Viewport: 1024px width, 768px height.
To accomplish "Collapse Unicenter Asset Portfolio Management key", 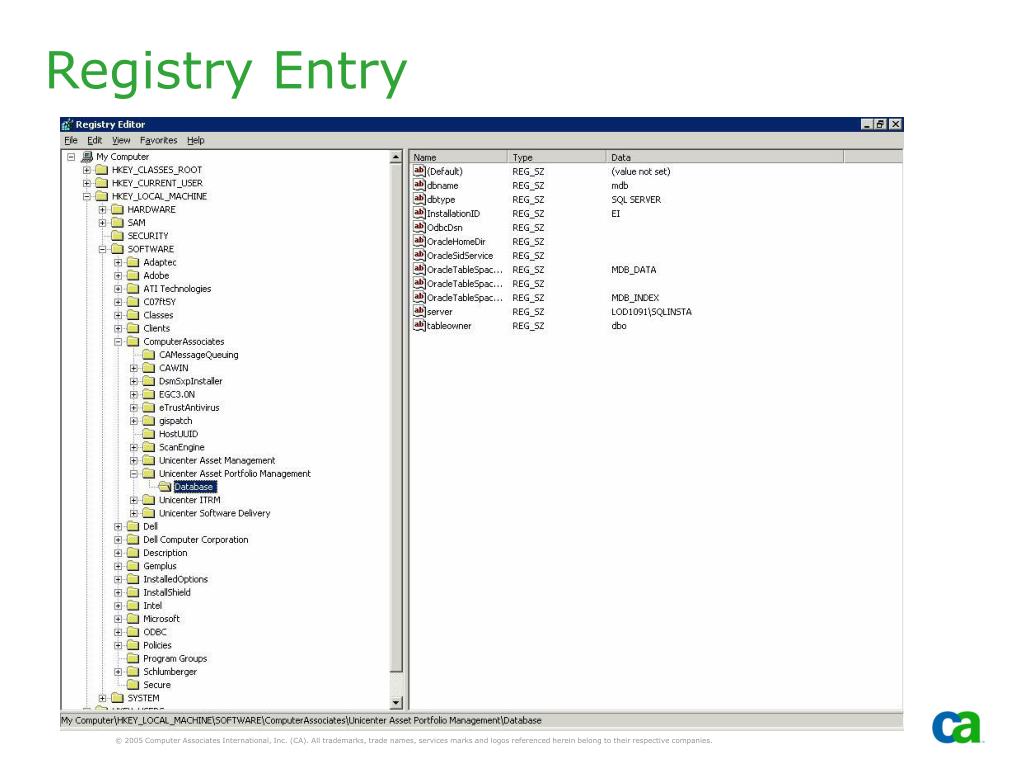I will 134,474.
